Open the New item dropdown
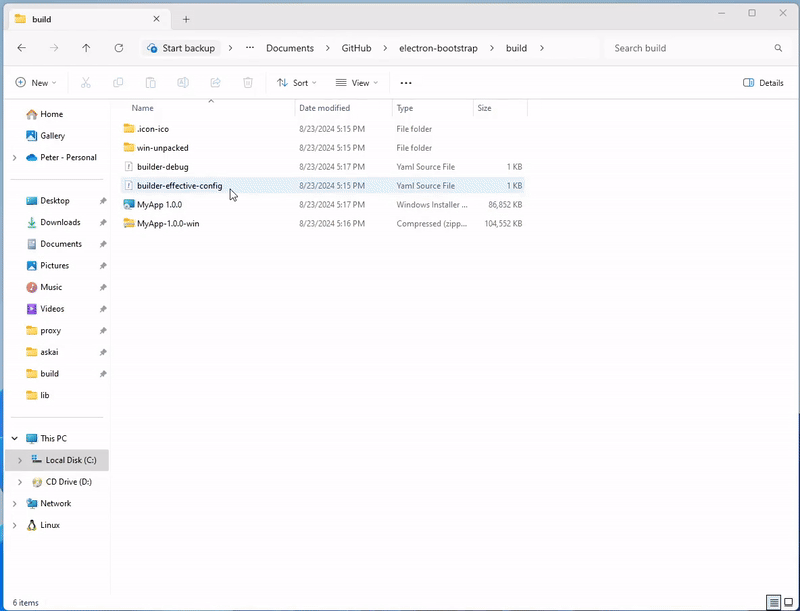 pos(36,83)
